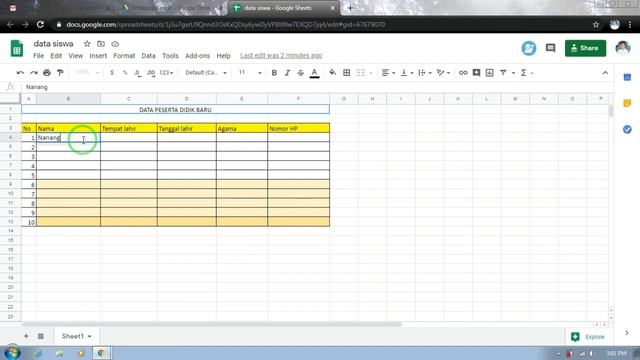Toggle bold formatting
This screenshot has width=640, height=360.
tap(274, 73)
